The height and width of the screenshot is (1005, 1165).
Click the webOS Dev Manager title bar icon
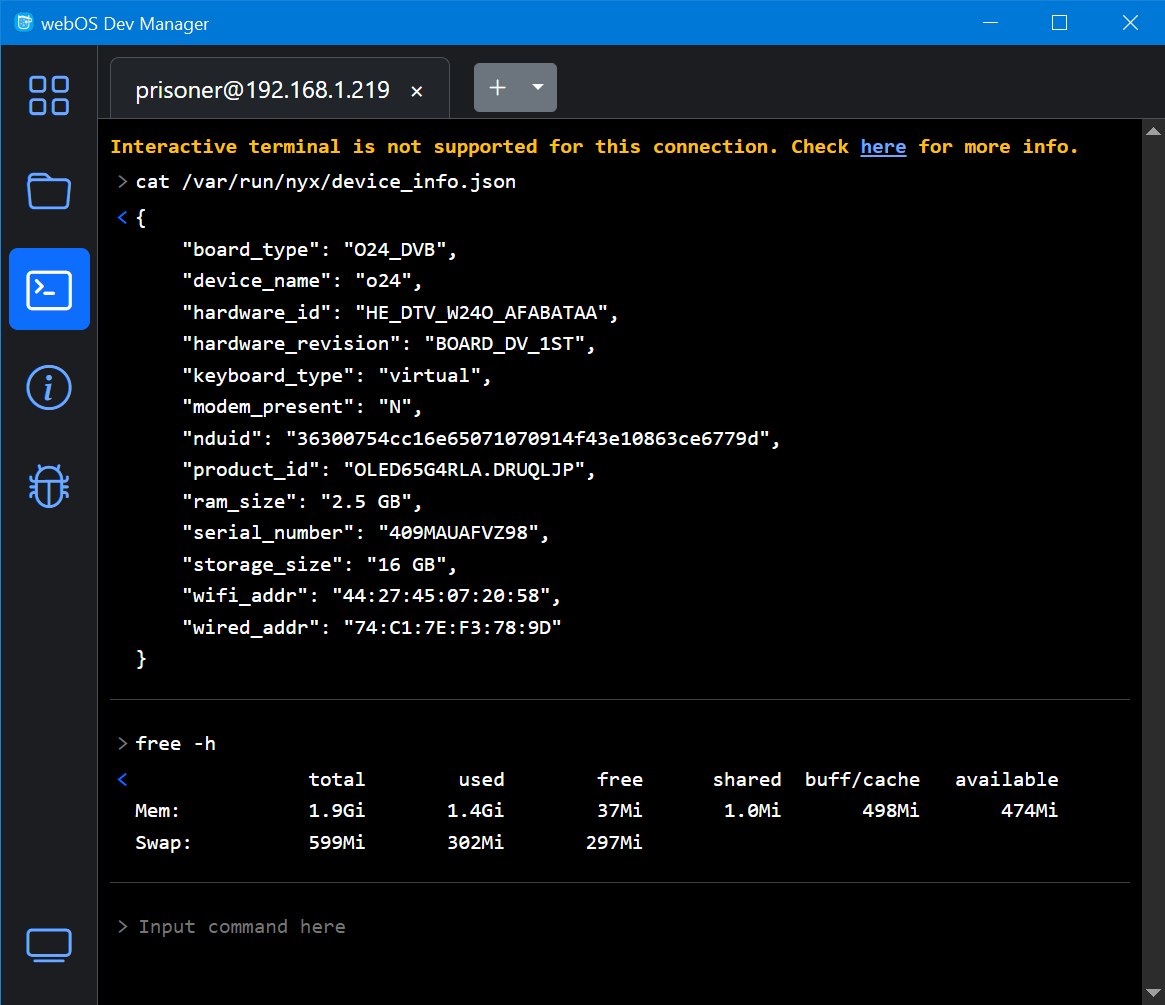tap(24, 23)
